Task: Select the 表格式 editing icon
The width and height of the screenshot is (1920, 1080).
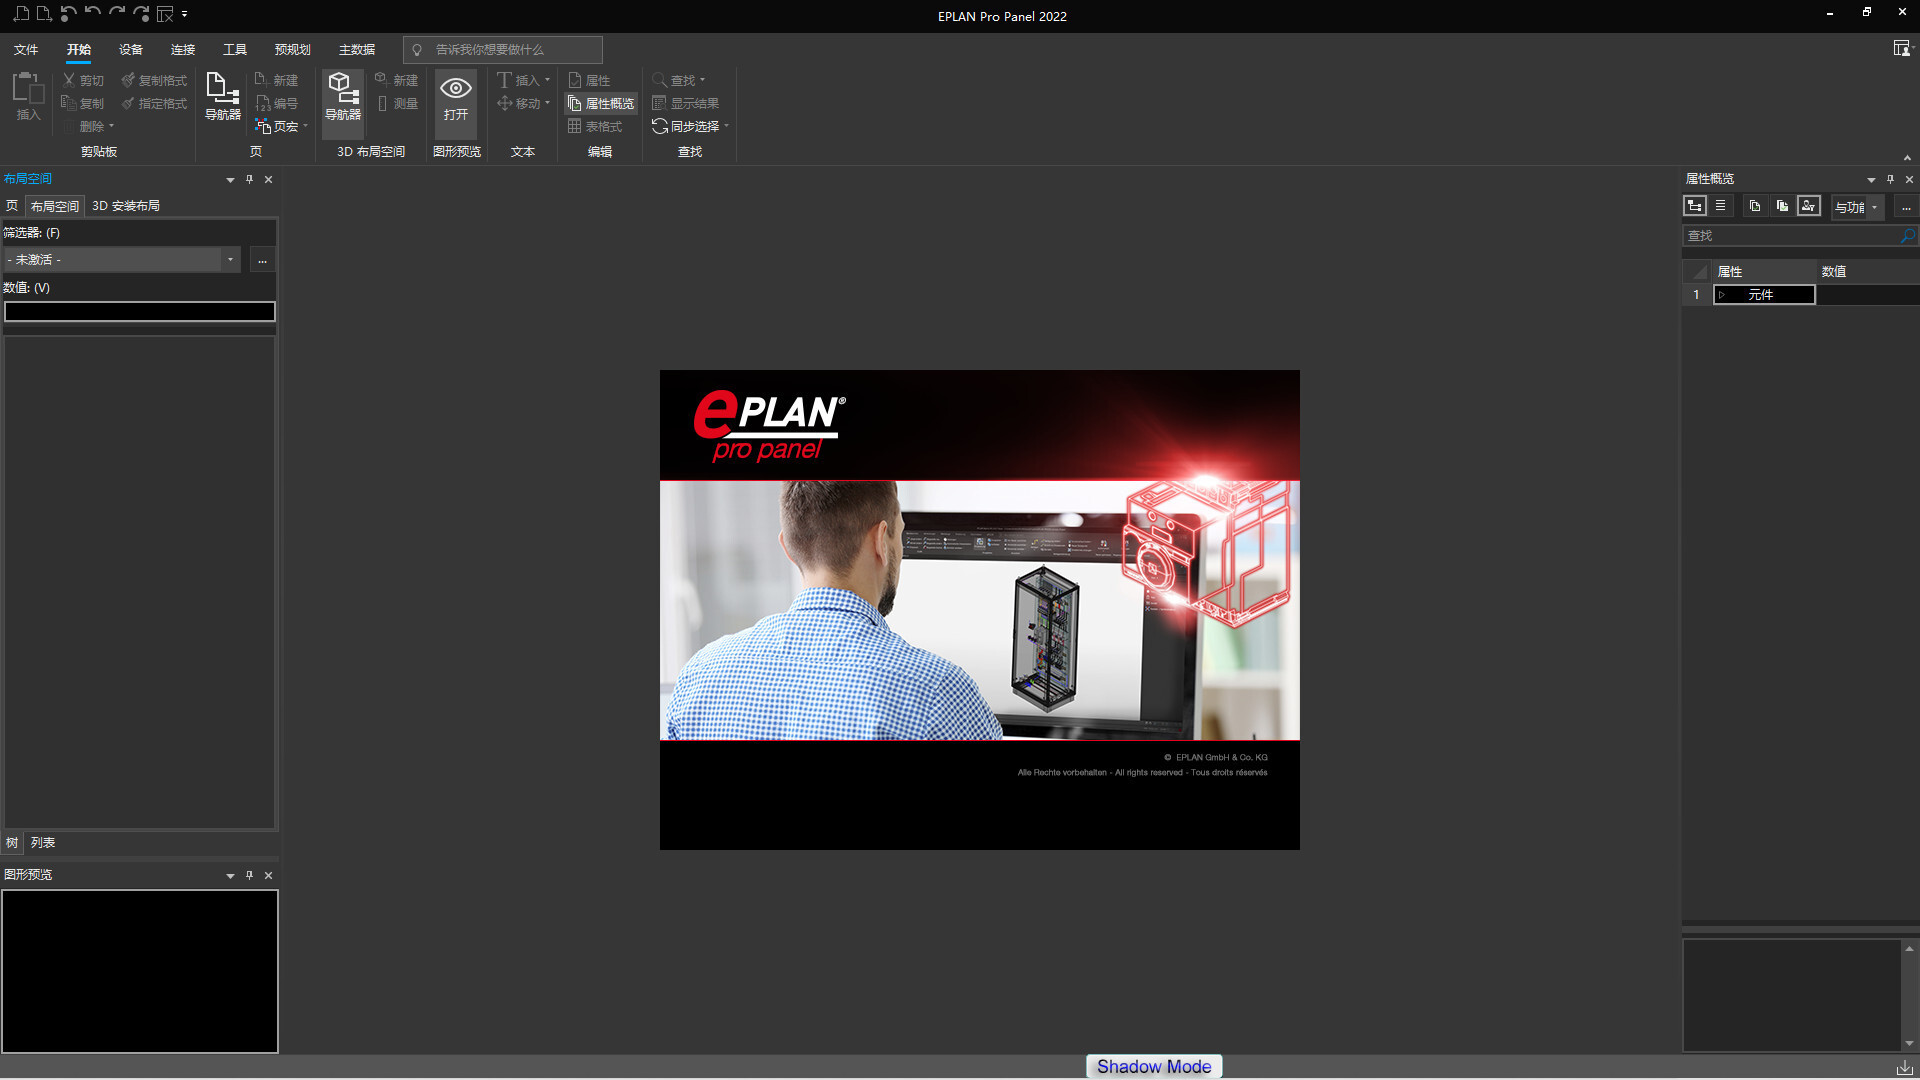Action: (x=597, y=126)
